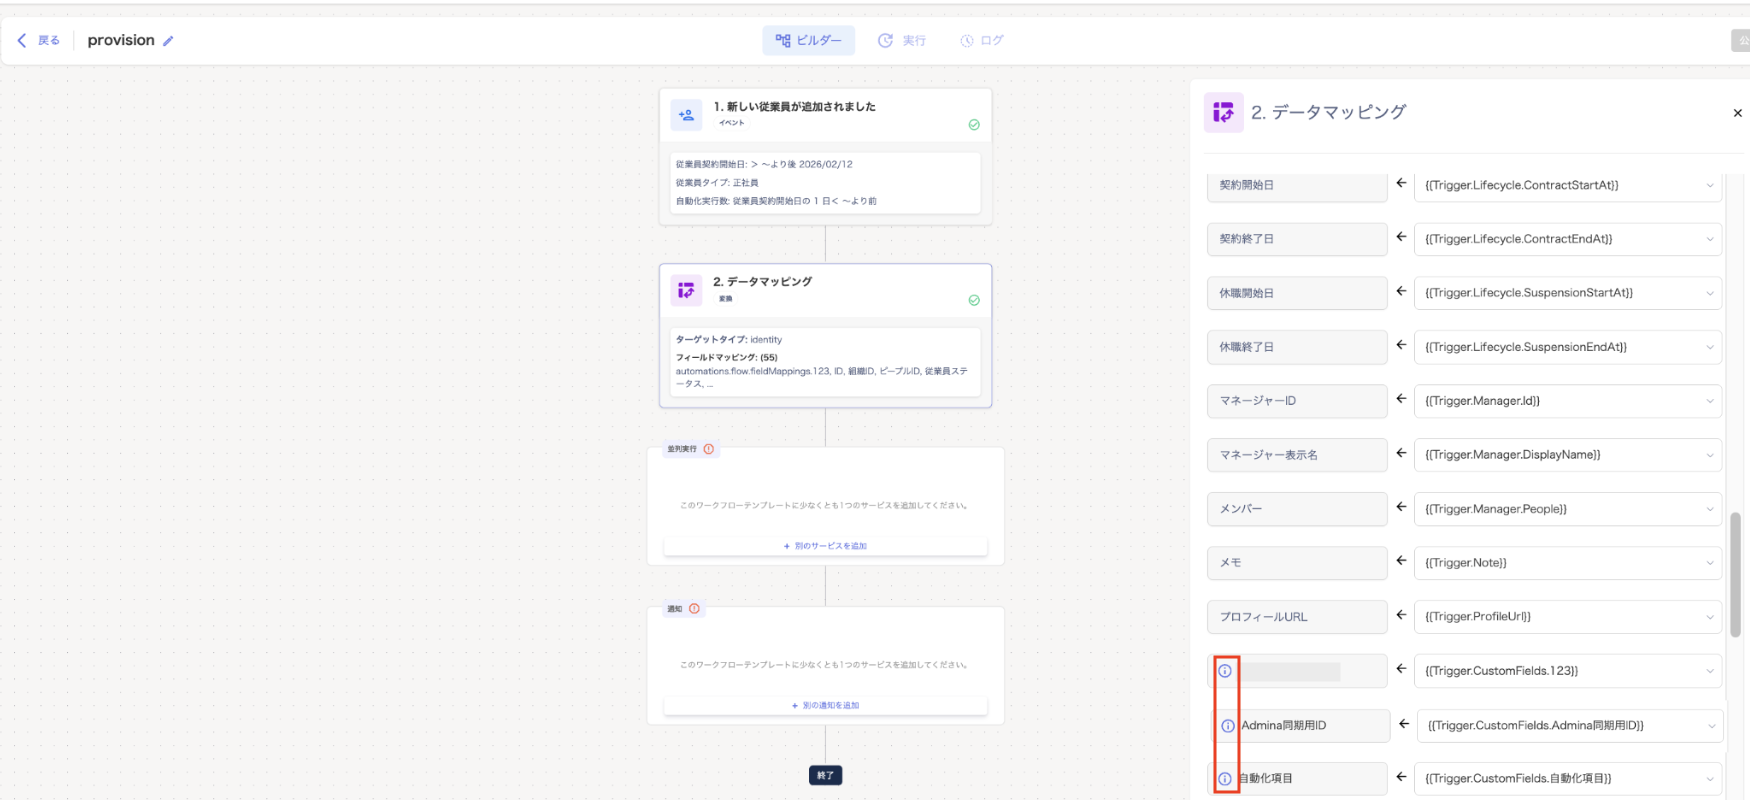Open the Trigger.Manager.People dropdown
The height and width of the screenshot is (800, 1750).
[1567, 509]
